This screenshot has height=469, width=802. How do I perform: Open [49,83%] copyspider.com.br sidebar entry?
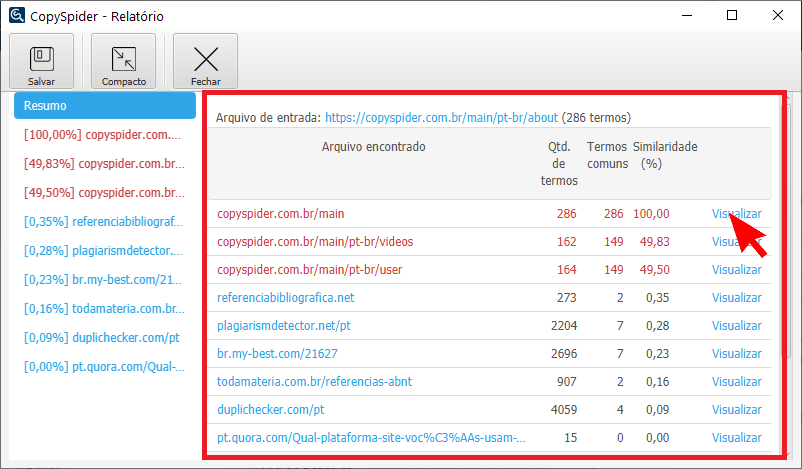[x=104, y=164]
